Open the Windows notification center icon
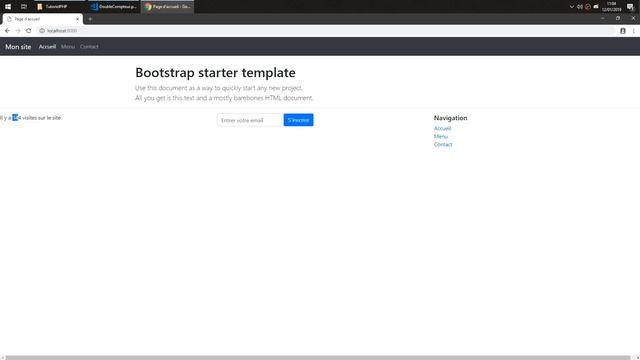Image resolution: width=640 pixels, height=360 pixels. [x=630, y=7]
